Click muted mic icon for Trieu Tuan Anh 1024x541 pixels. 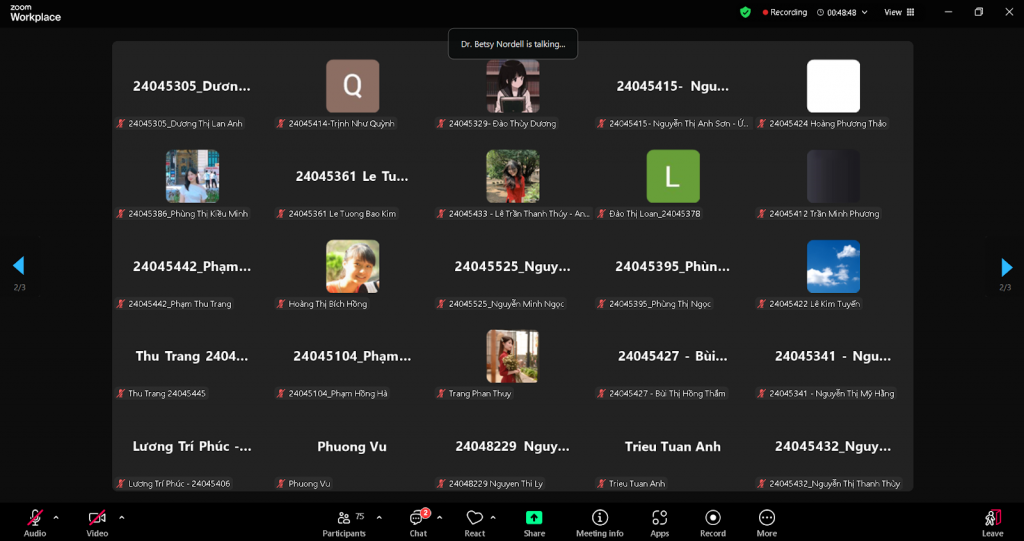click(601, 484)
